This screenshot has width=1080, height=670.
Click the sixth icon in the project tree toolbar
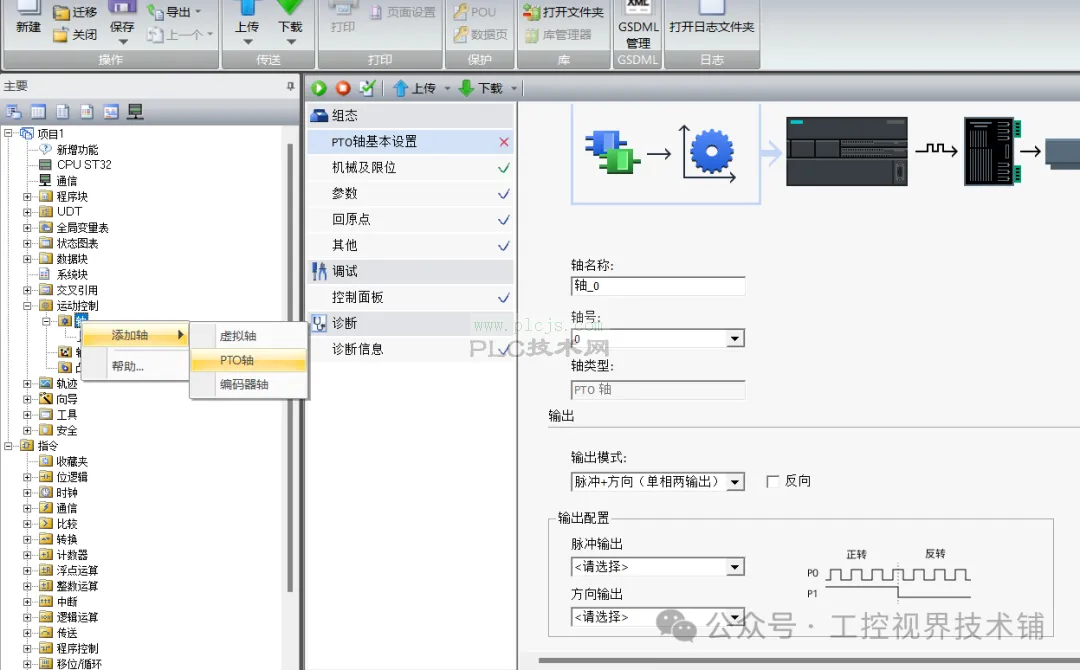[136, 112]
